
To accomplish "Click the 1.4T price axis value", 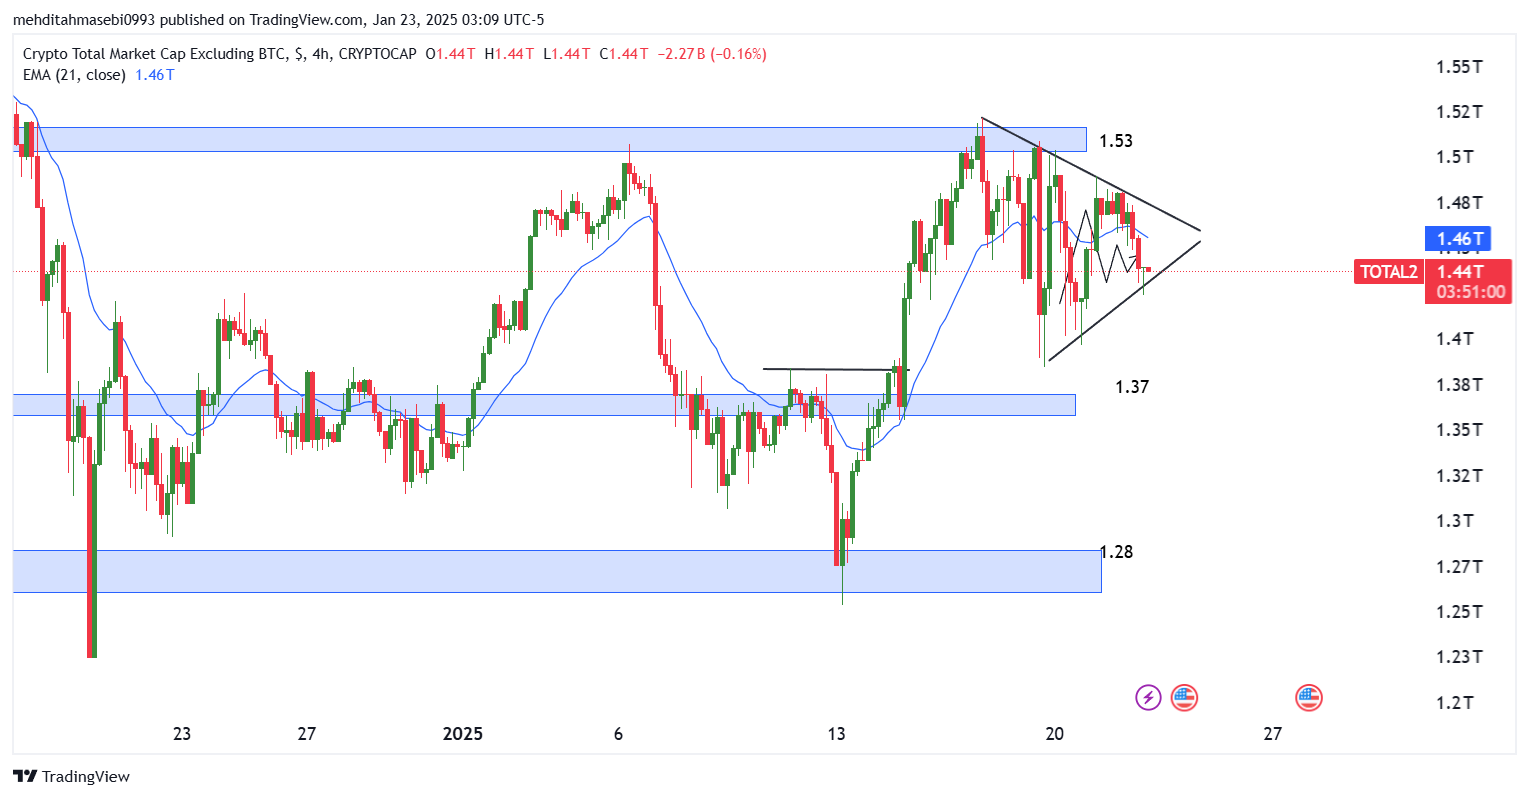I will [1455, 339].
